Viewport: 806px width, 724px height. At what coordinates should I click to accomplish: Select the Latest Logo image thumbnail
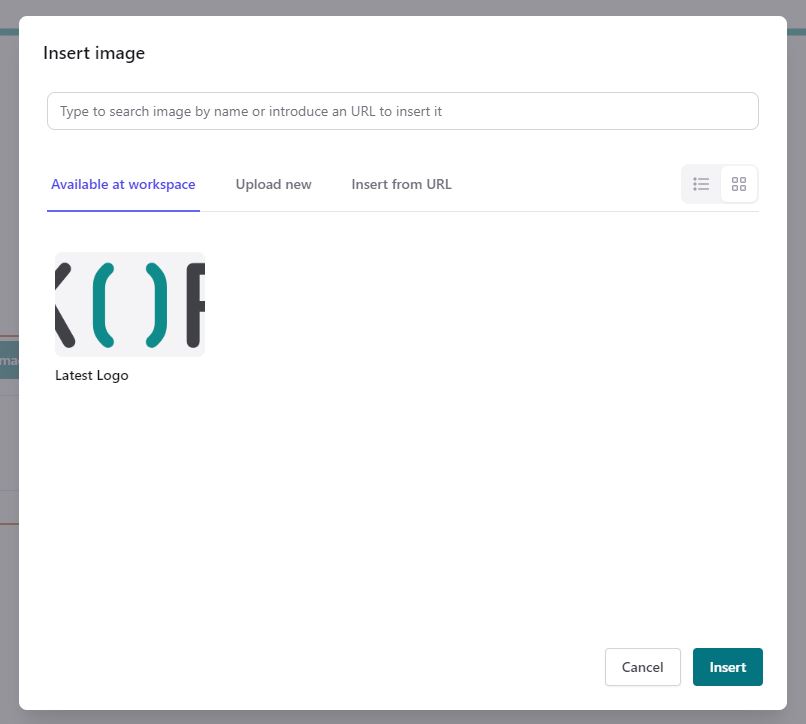point(130,304)
